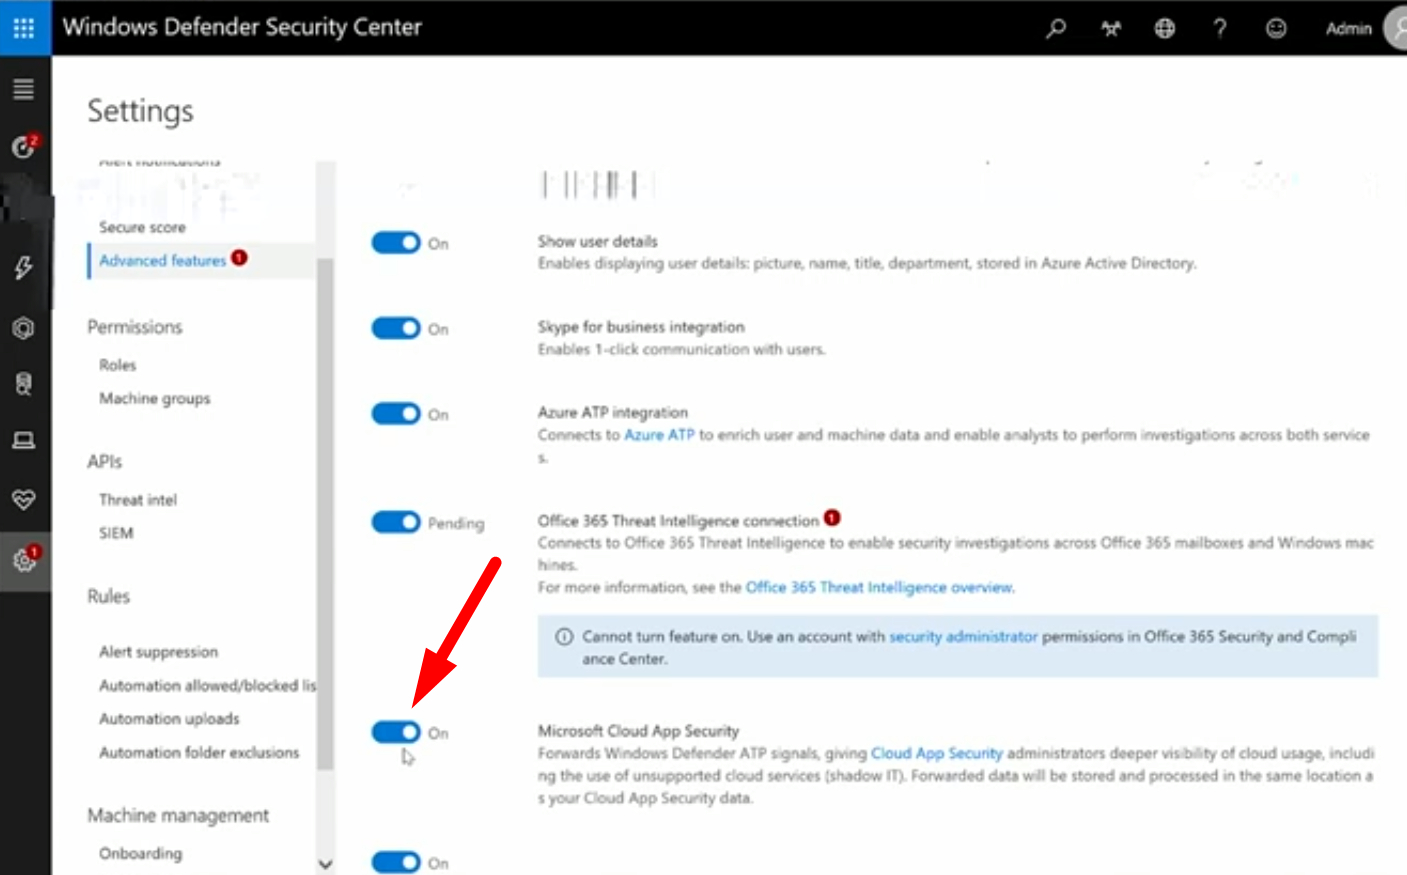Viewport: 1407px width, 875px height.
Task: Expand the hamburger navigation menu
Action: pyautogui.click(x=24, y=89)
